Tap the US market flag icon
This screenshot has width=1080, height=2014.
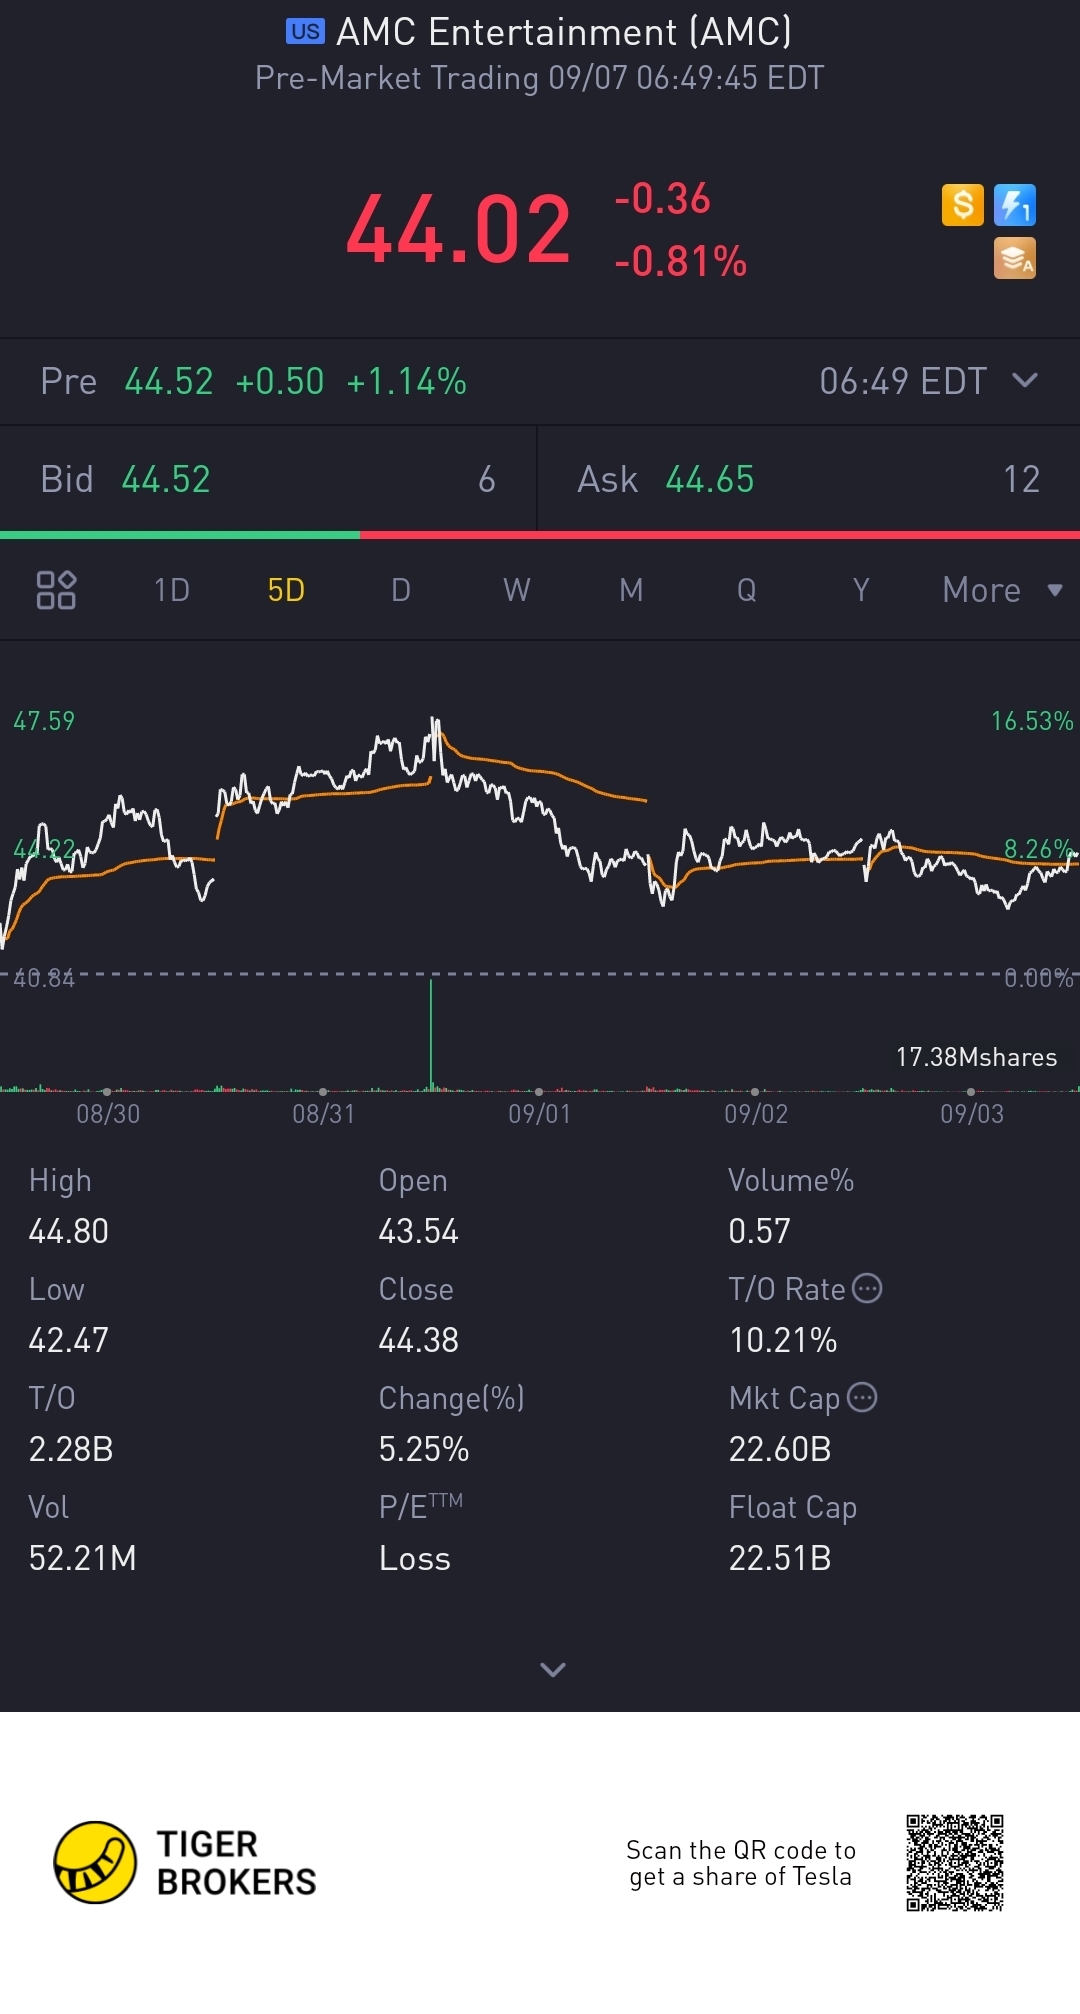coord(305,32)
